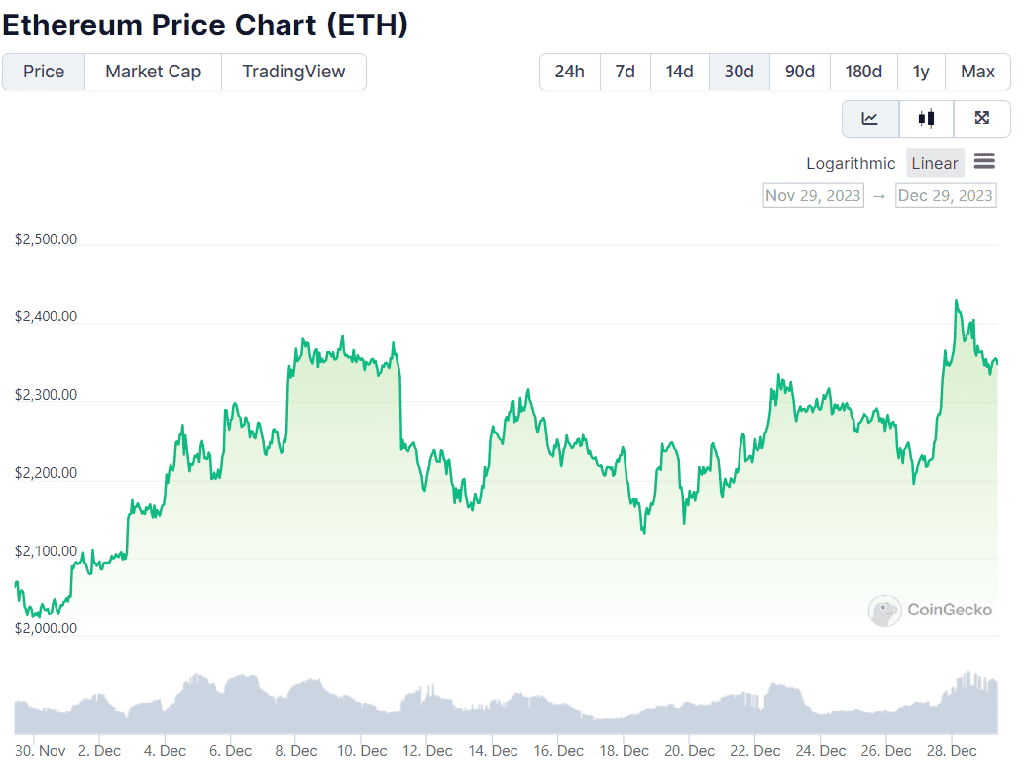This screenshot has height=768, width=1024.
Task: Click the price peak near 28. Dec
Action: coord(957,300)
